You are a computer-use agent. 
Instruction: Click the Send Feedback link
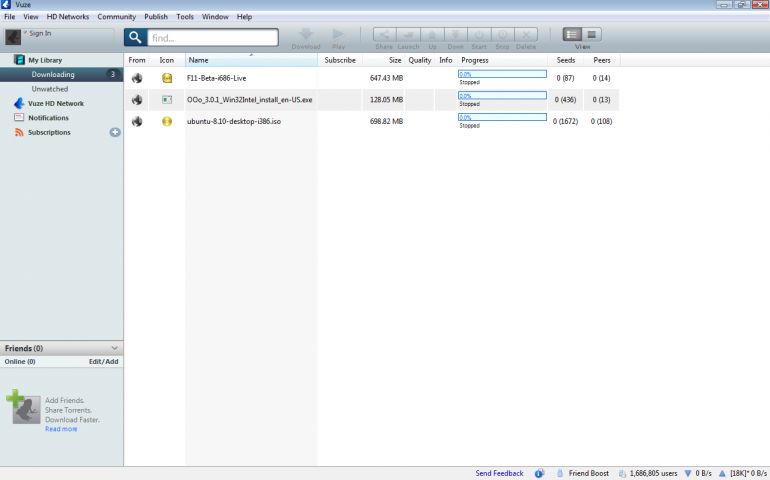[499, 474]
